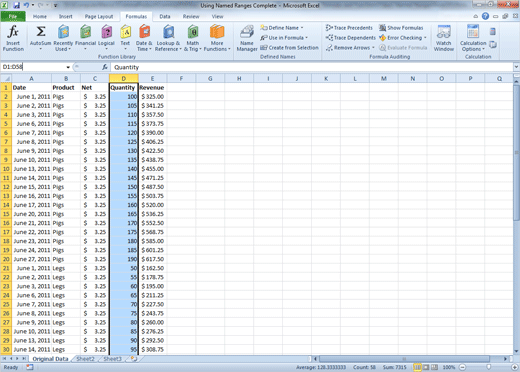Click Trace Dependents
This screenshot has height=372, width=520.
coord(351,38)
